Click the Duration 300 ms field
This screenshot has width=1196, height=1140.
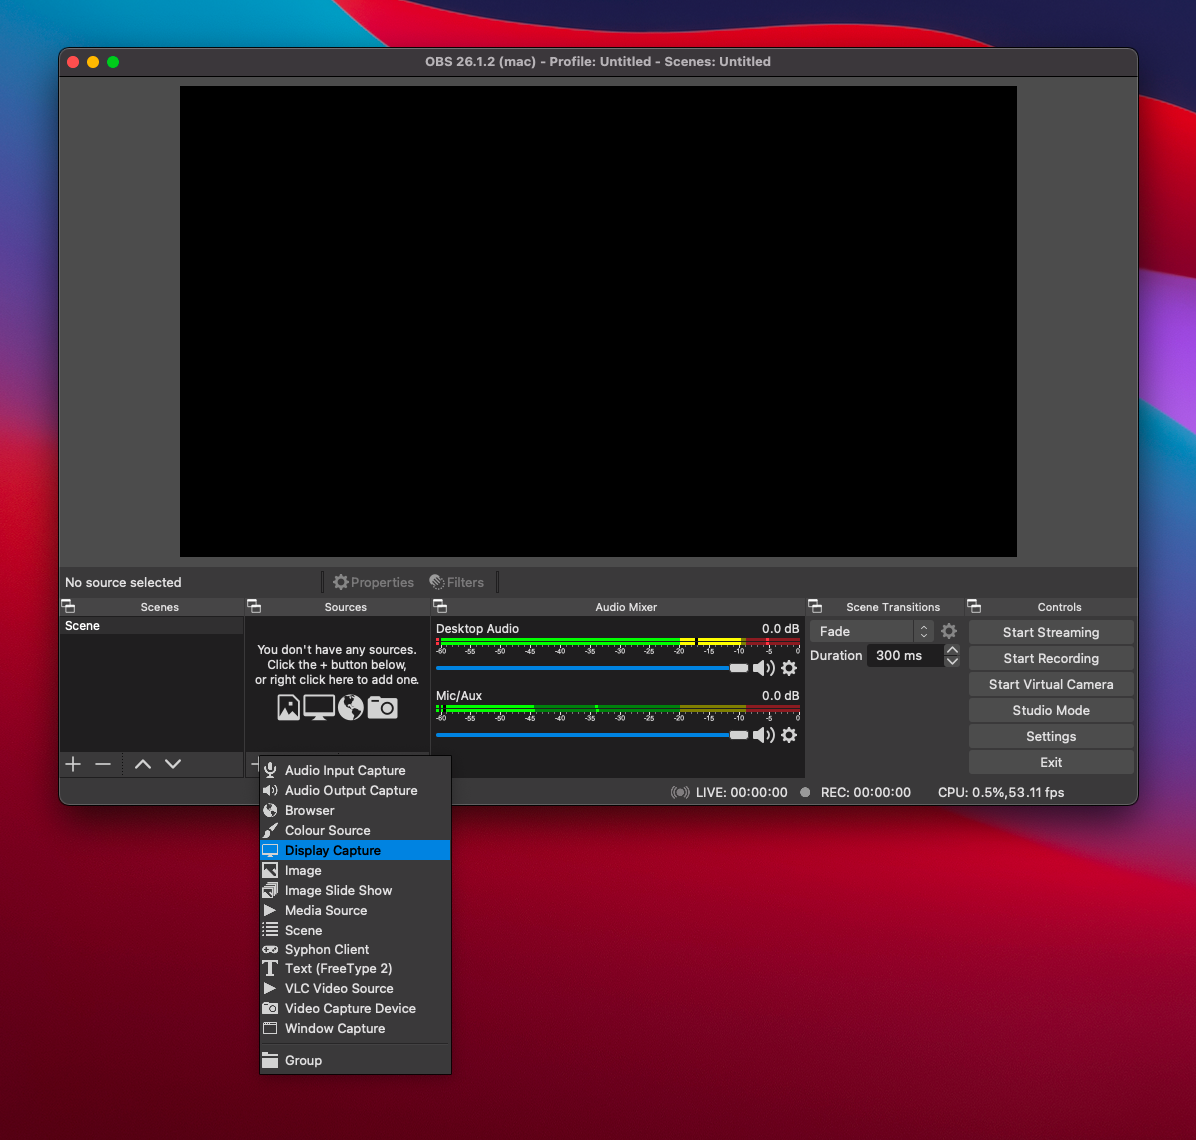point(904,655)
